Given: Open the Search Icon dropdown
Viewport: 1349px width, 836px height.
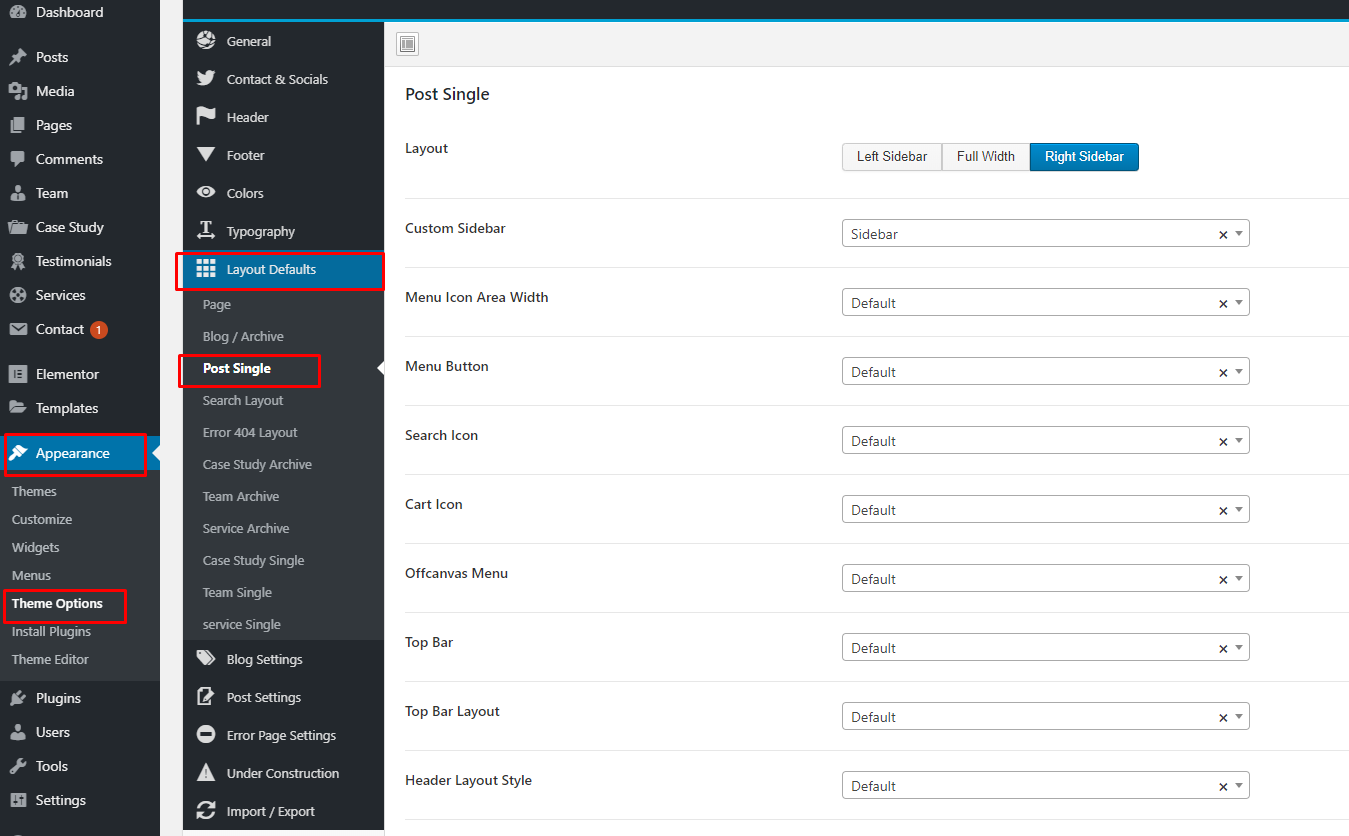Looking at the screenshot, I should (x=1046, y=440).
